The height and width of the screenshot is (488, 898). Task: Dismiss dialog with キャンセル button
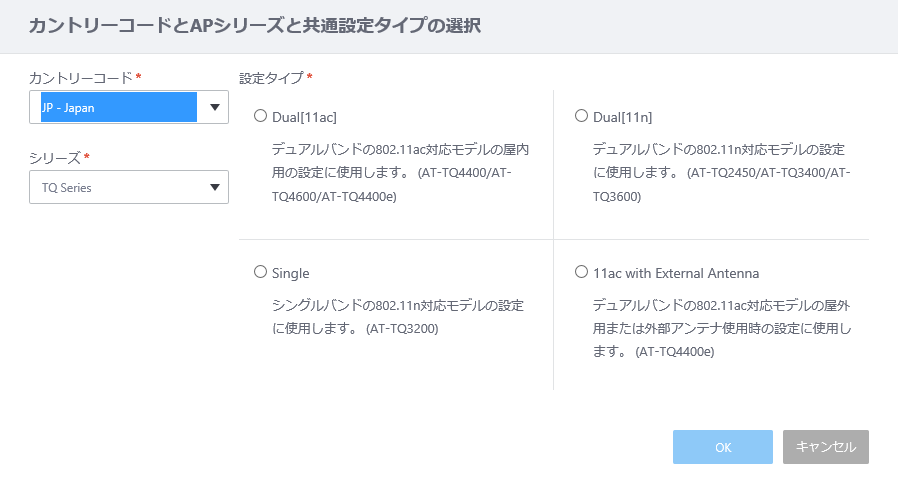coord(826,447)
